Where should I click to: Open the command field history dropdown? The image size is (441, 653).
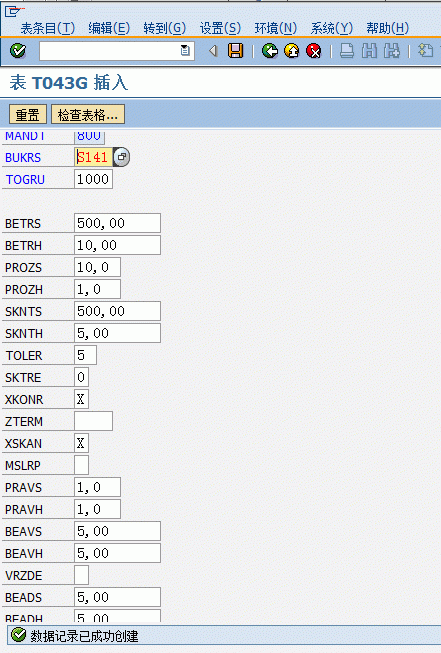click(x=185, y=51)
